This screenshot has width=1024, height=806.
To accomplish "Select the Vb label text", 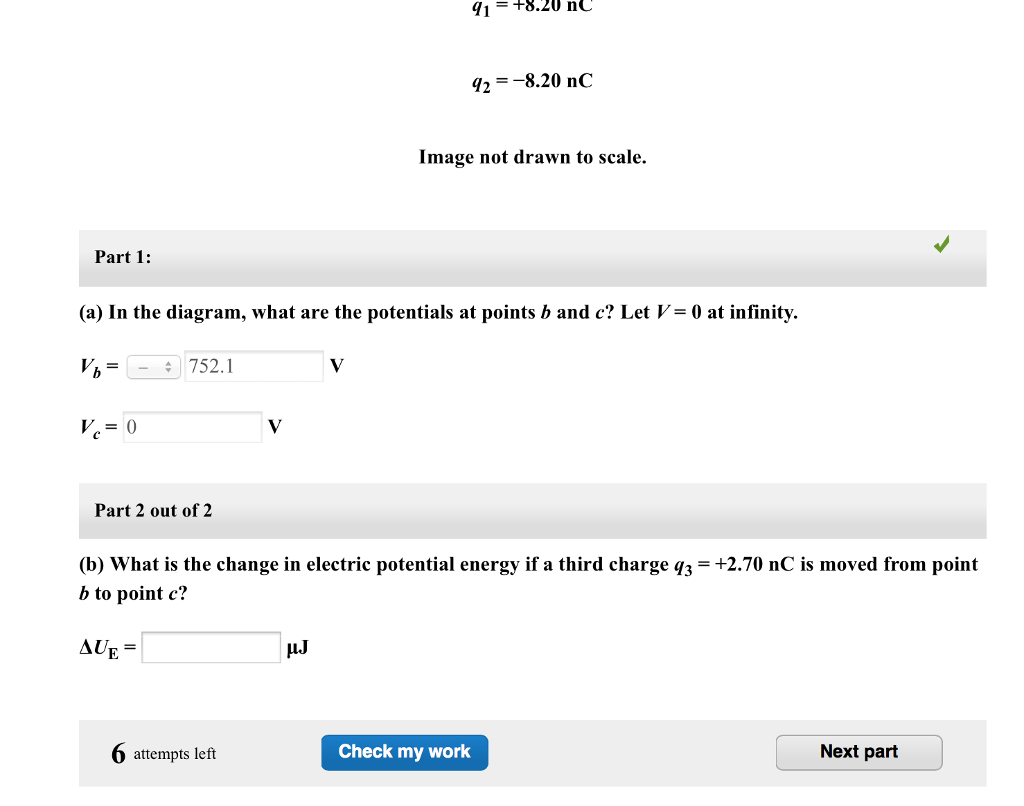I will coord(89,366).
